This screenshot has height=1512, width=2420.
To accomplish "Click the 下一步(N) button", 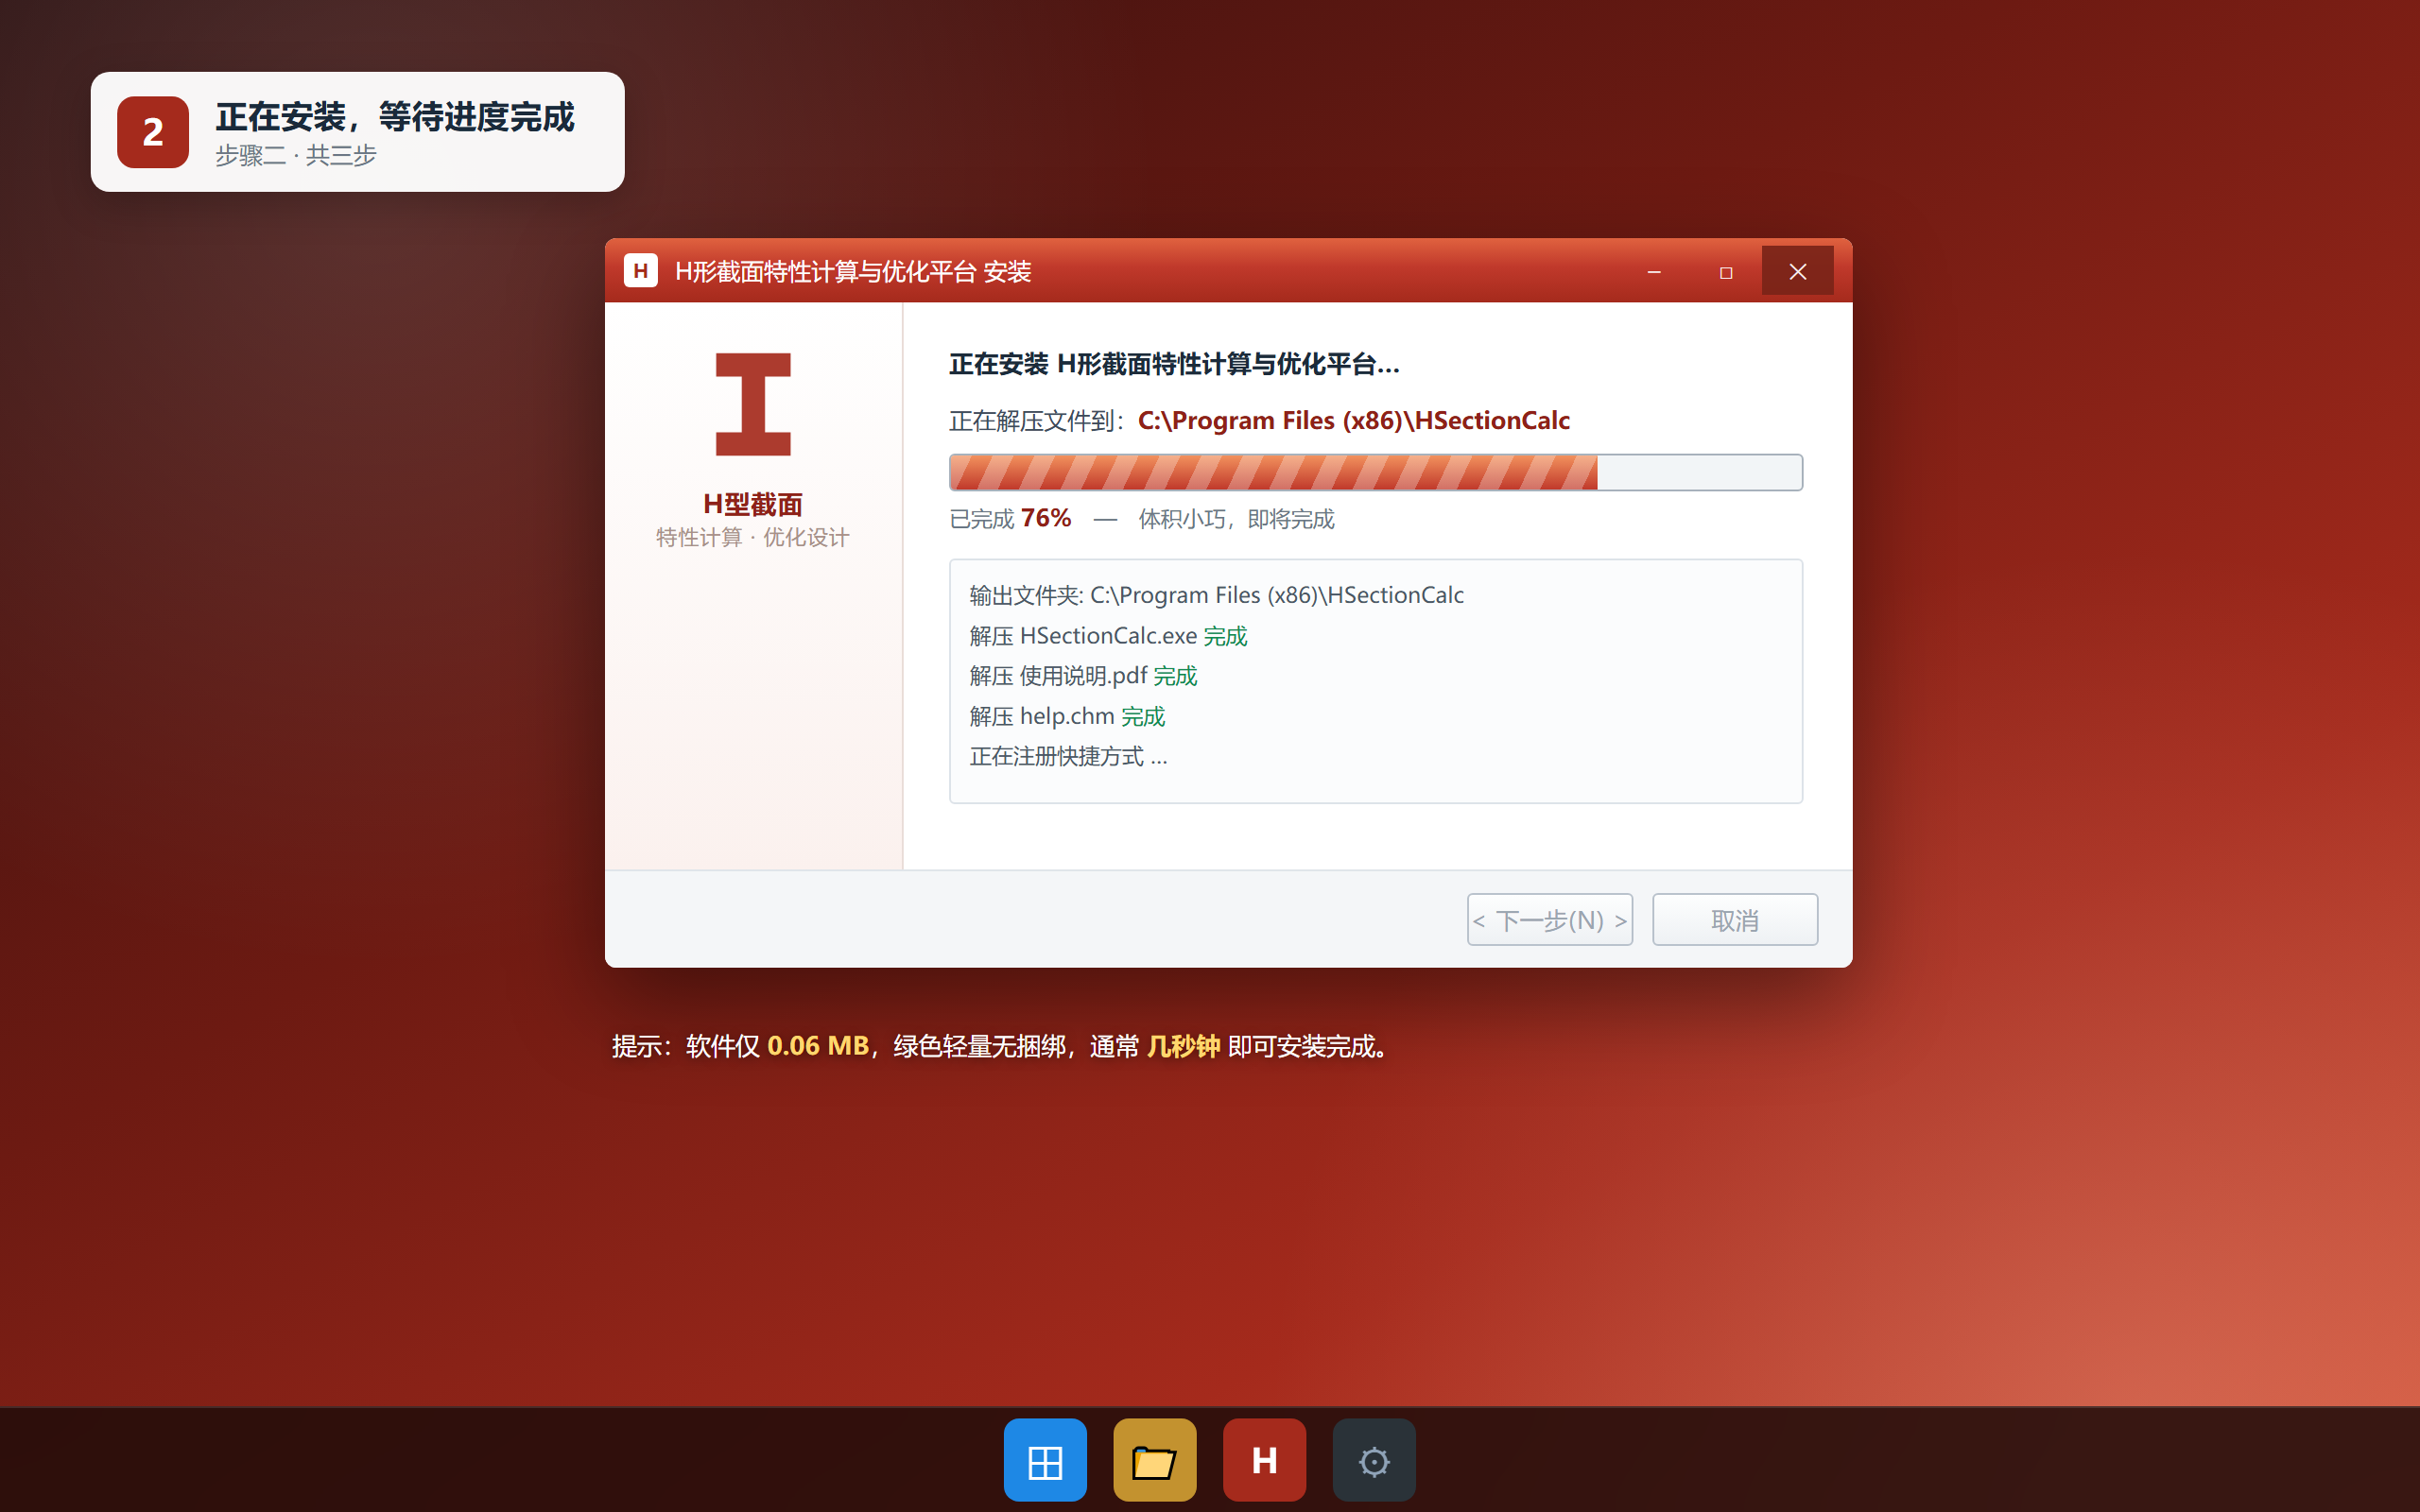I will [1550, 920].
